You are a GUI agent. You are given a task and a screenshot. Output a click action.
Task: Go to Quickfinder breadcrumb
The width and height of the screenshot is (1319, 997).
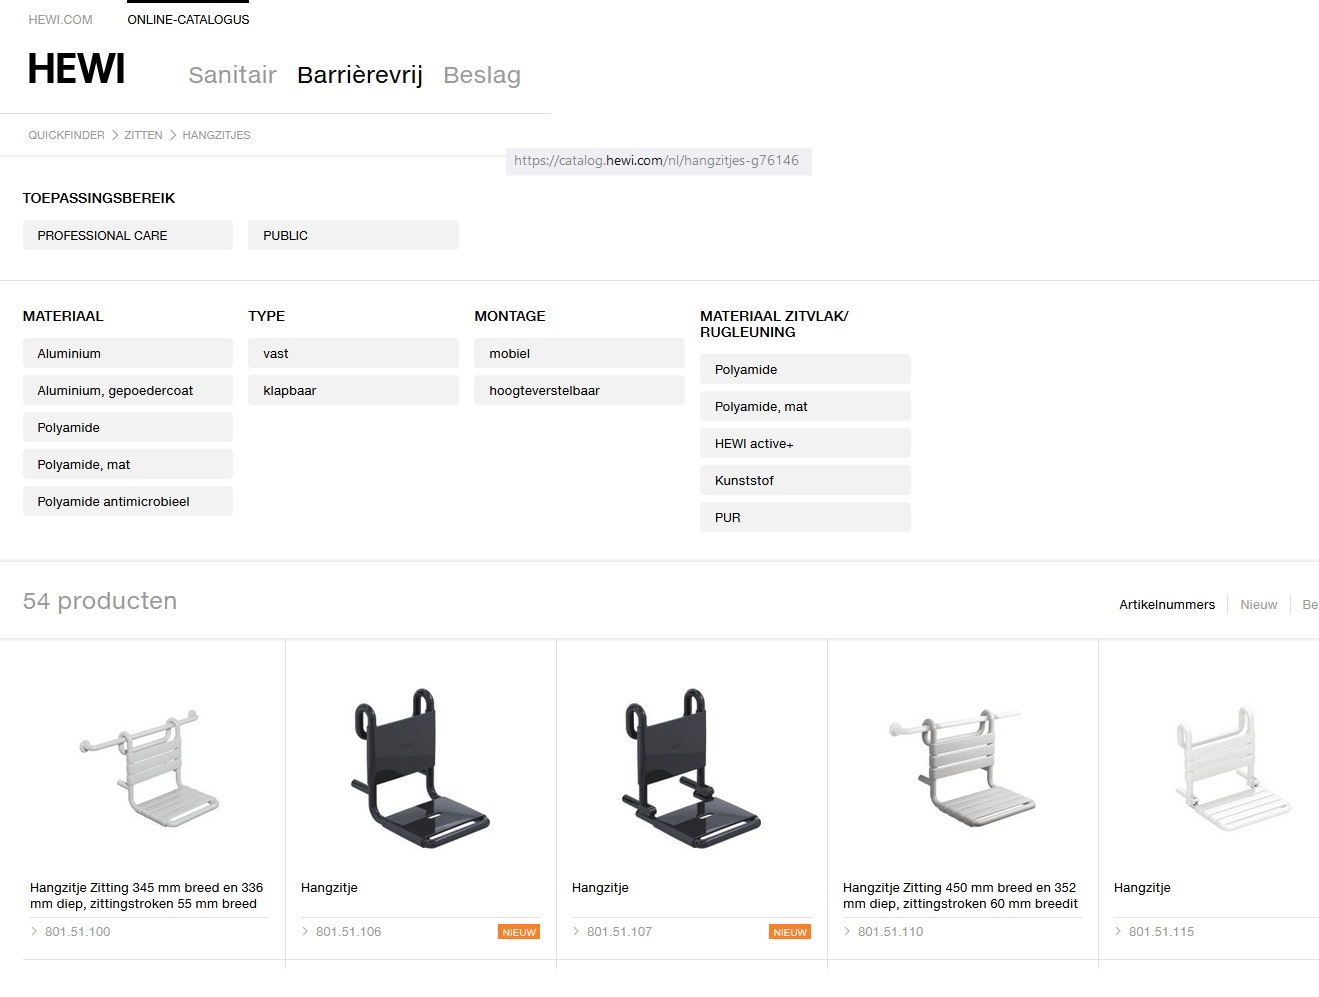tap(66, 135)
